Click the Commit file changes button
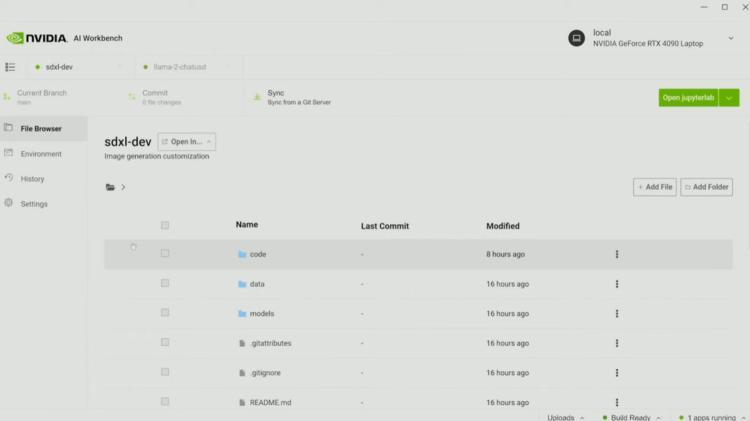 [155, 97]
